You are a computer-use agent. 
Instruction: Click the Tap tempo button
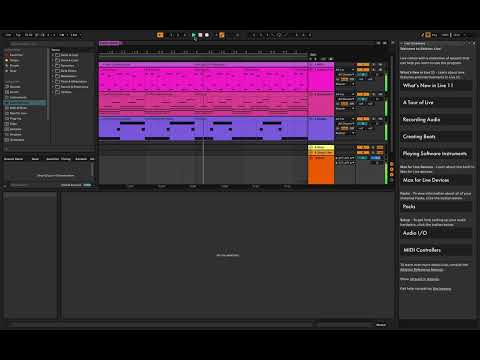(x=18, y=35)
